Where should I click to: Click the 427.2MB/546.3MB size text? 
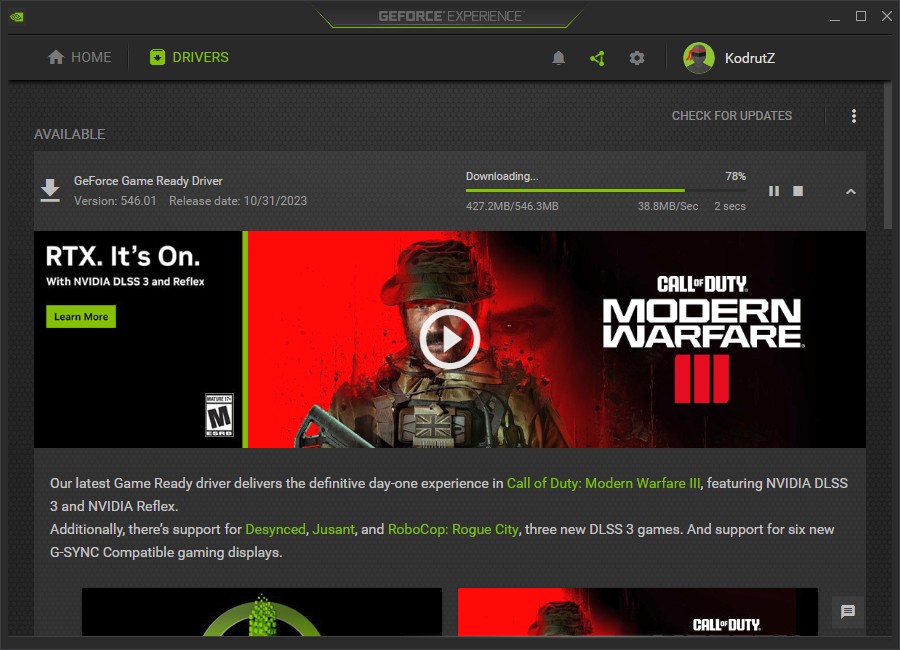pos(512,206)
